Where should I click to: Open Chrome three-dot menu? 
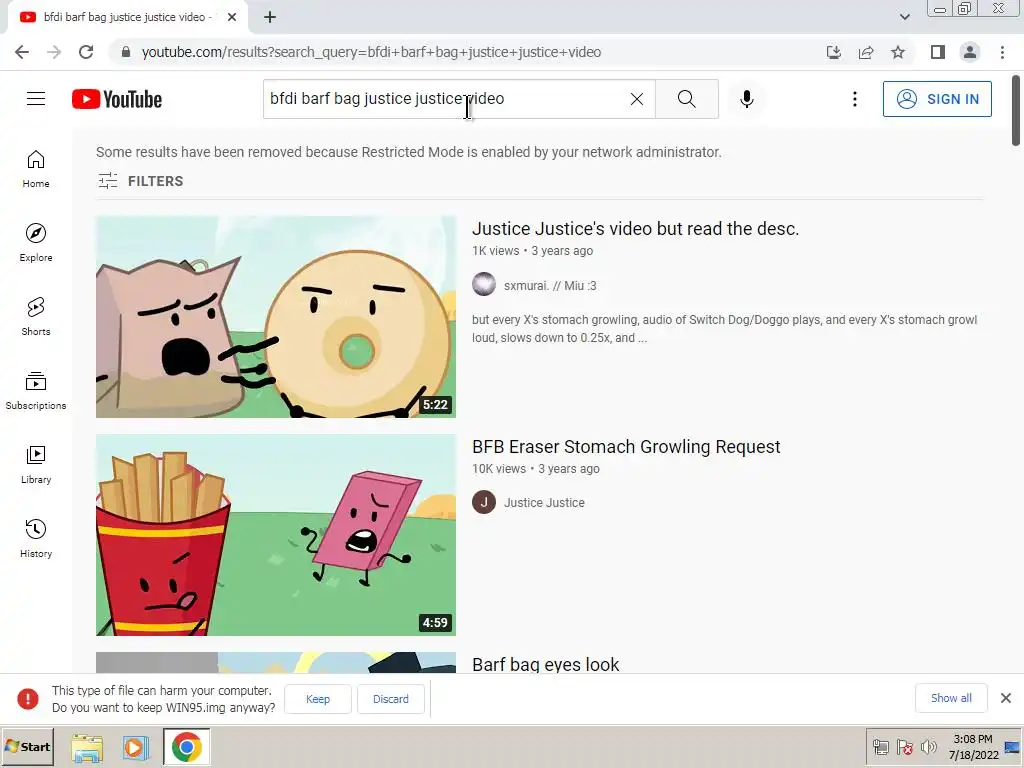point(1002,52)
